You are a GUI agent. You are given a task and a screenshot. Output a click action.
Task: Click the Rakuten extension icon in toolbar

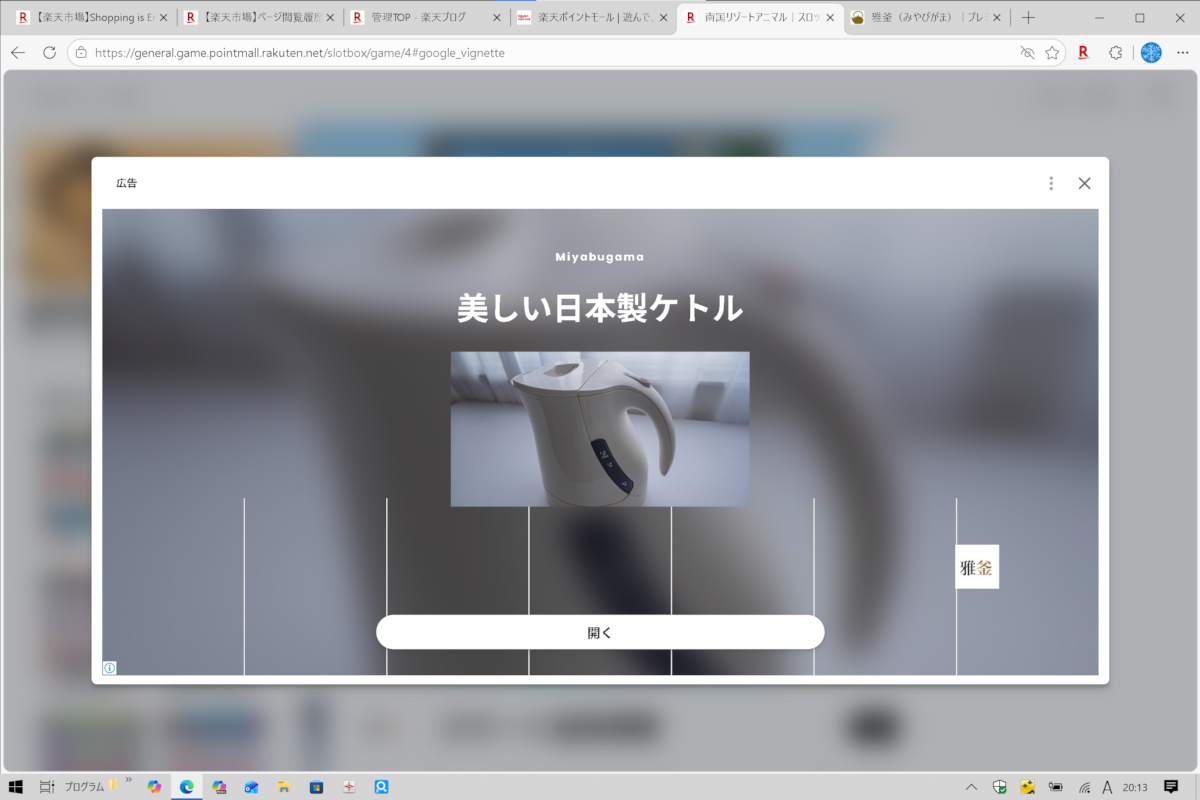coord(1083,52)
